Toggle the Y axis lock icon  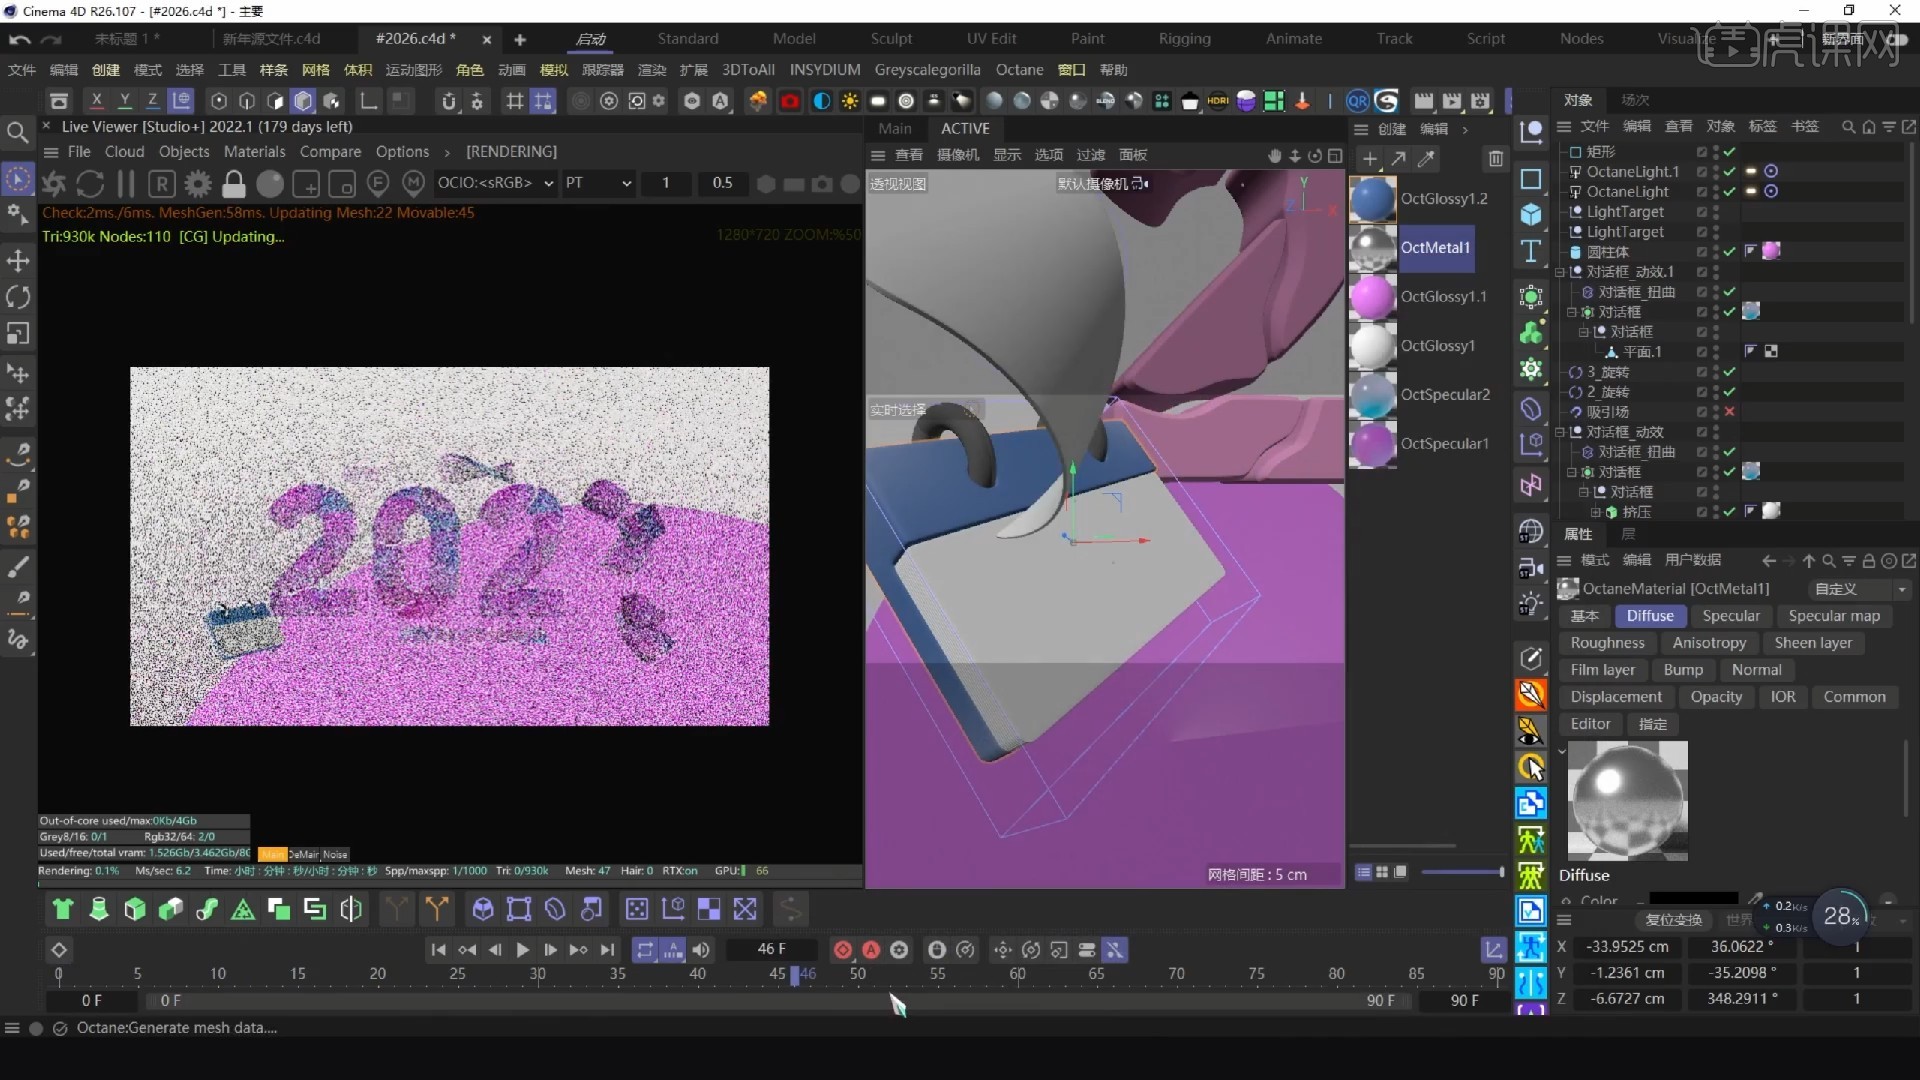pyautogui.click(x=124, y=101)
